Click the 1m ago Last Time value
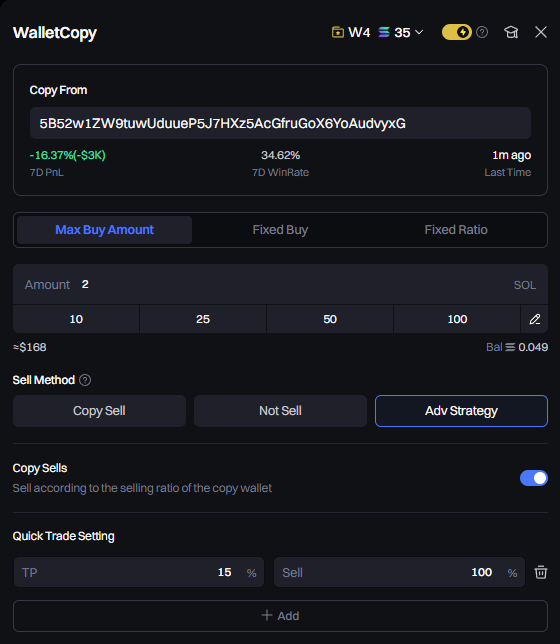560x644 pixels. (x=512, y=155)
